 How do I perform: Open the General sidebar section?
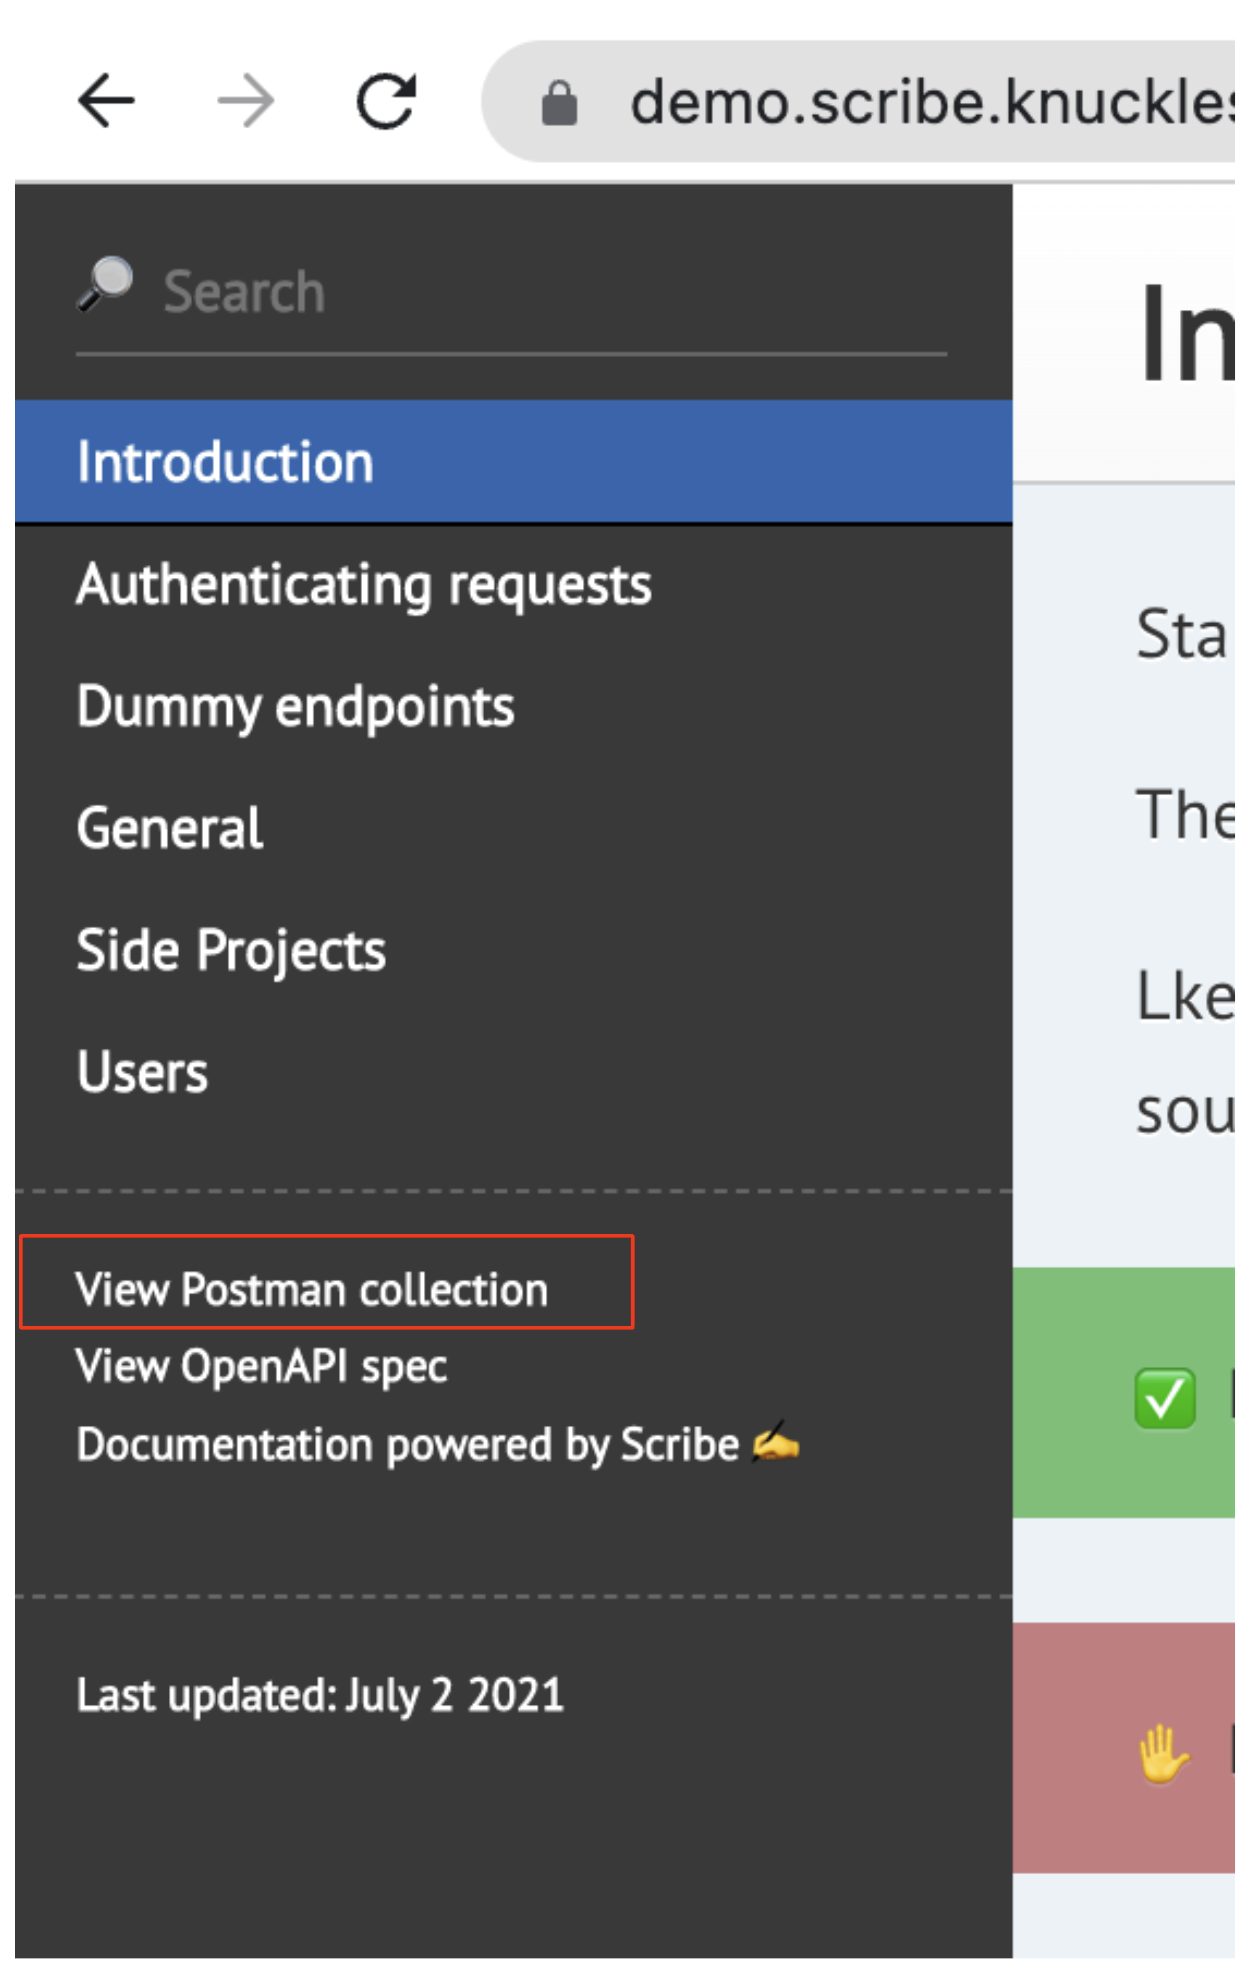[170, 829]
